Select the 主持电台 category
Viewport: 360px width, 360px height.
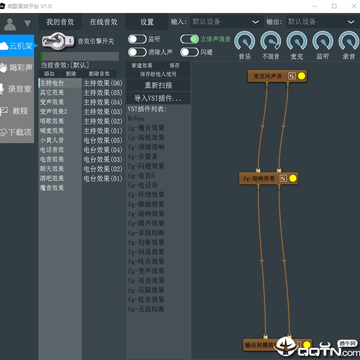click(x=60, y=83)
